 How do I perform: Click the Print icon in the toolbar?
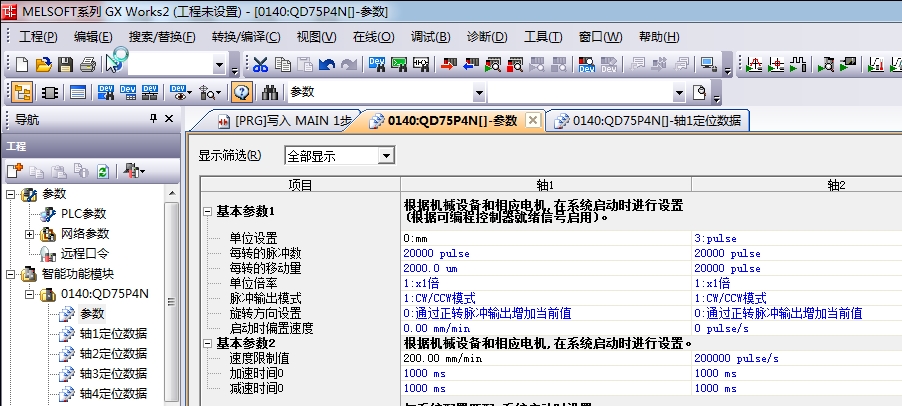tap(88, 65)
